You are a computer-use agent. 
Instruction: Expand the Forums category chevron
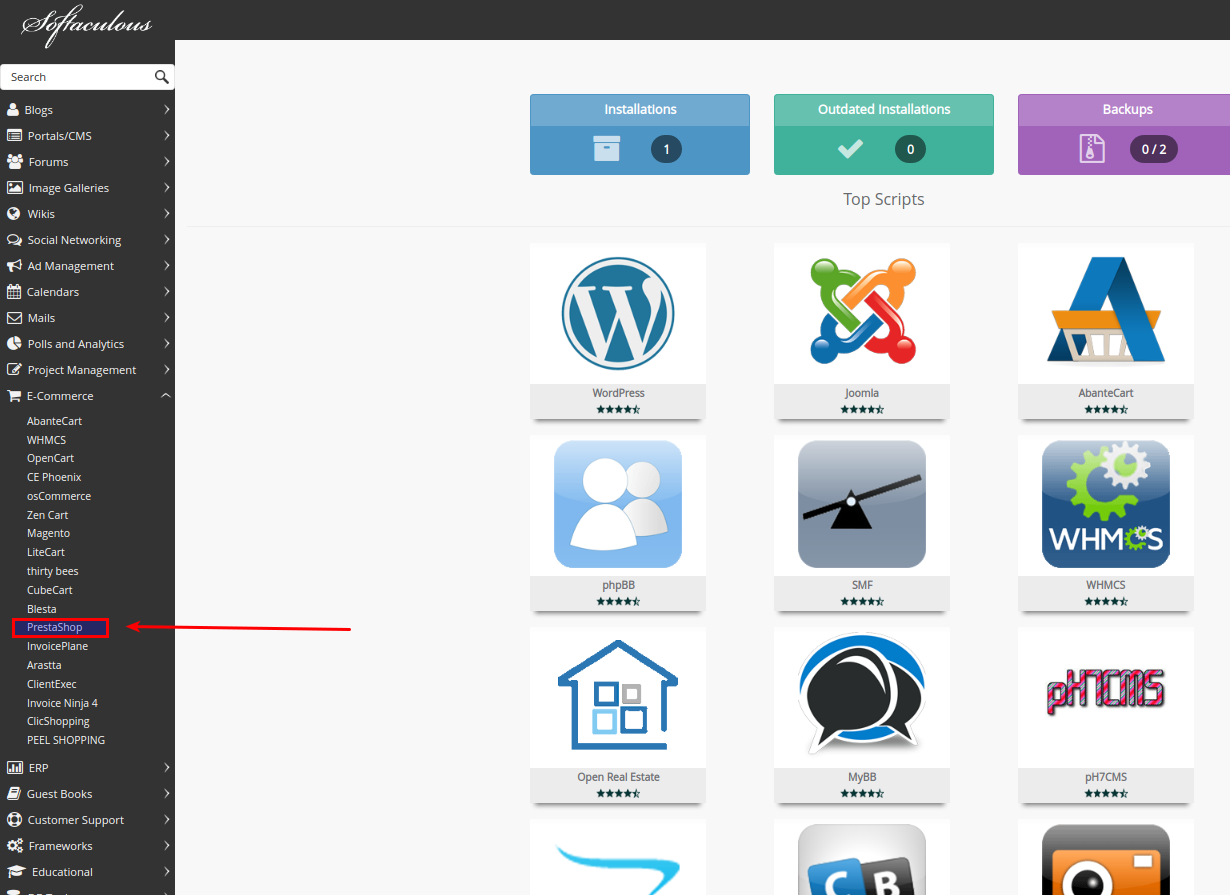pos(166,162)
